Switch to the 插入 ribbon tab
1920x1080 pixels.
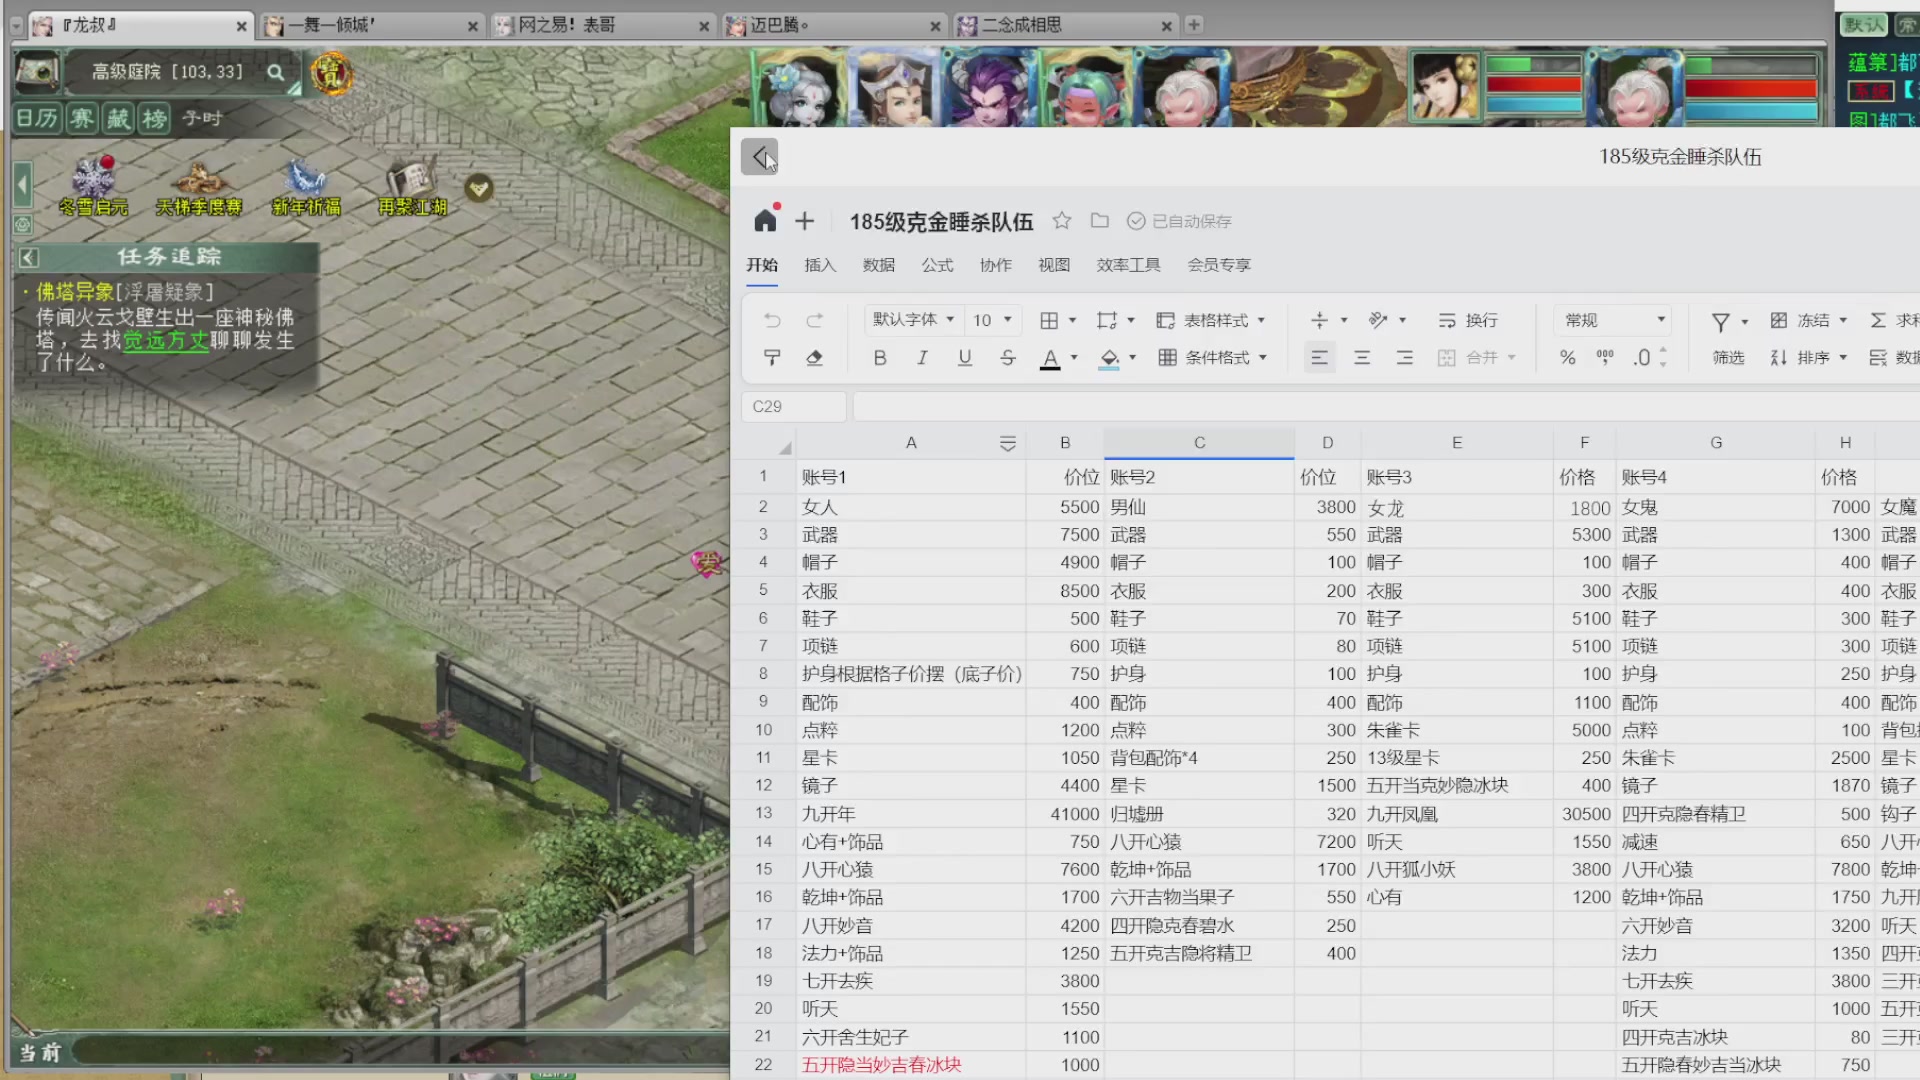tap(820, 265)
